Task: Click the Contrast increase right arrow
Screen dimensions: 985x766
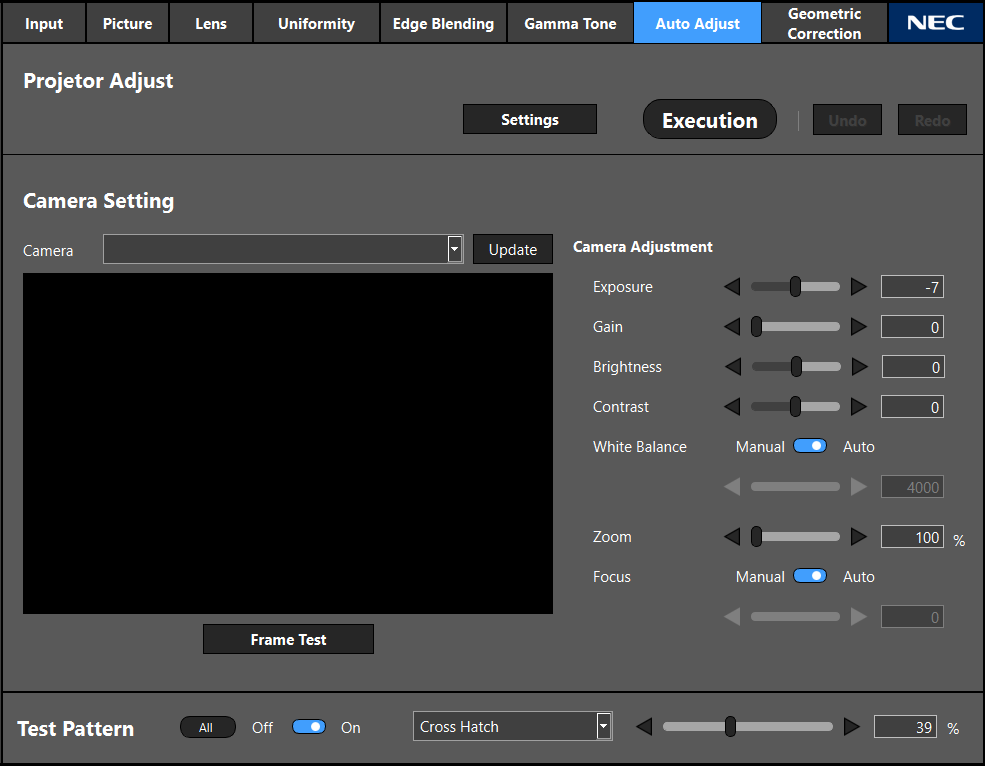Action: (858, 407)
